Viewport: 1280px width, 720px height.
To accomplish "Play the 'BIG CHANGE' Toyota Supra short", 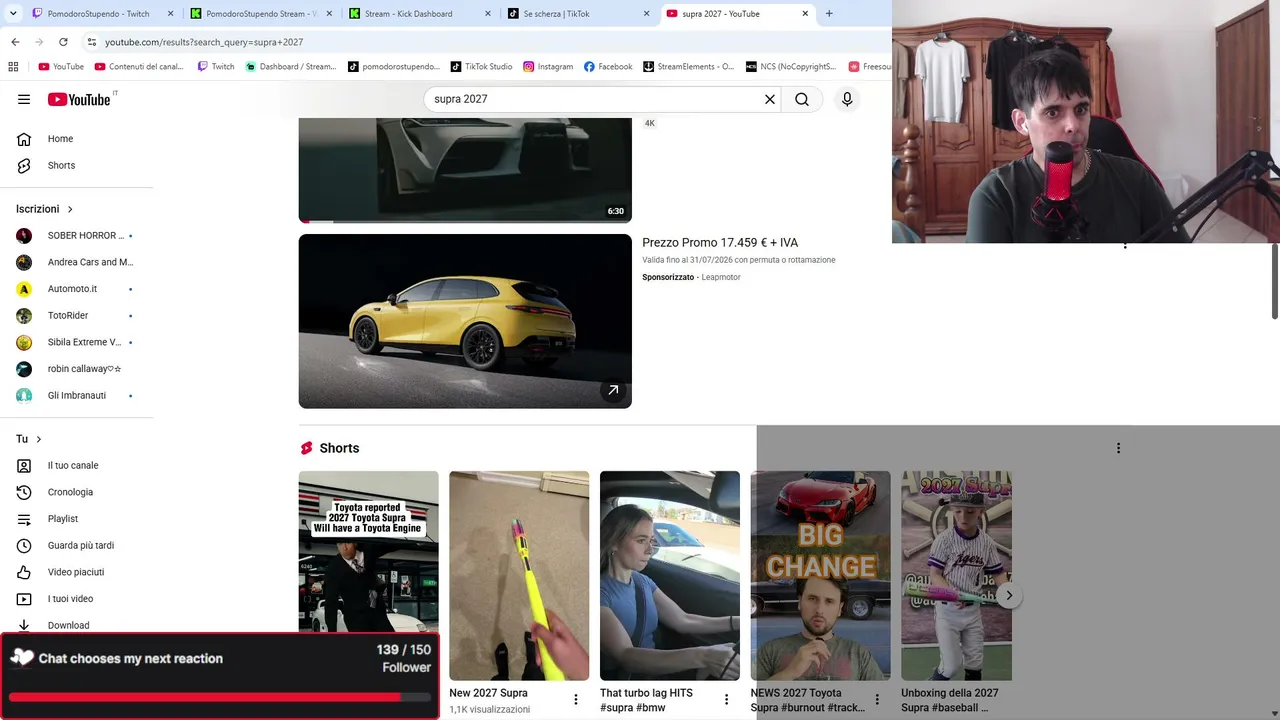I will click(820, 575).
